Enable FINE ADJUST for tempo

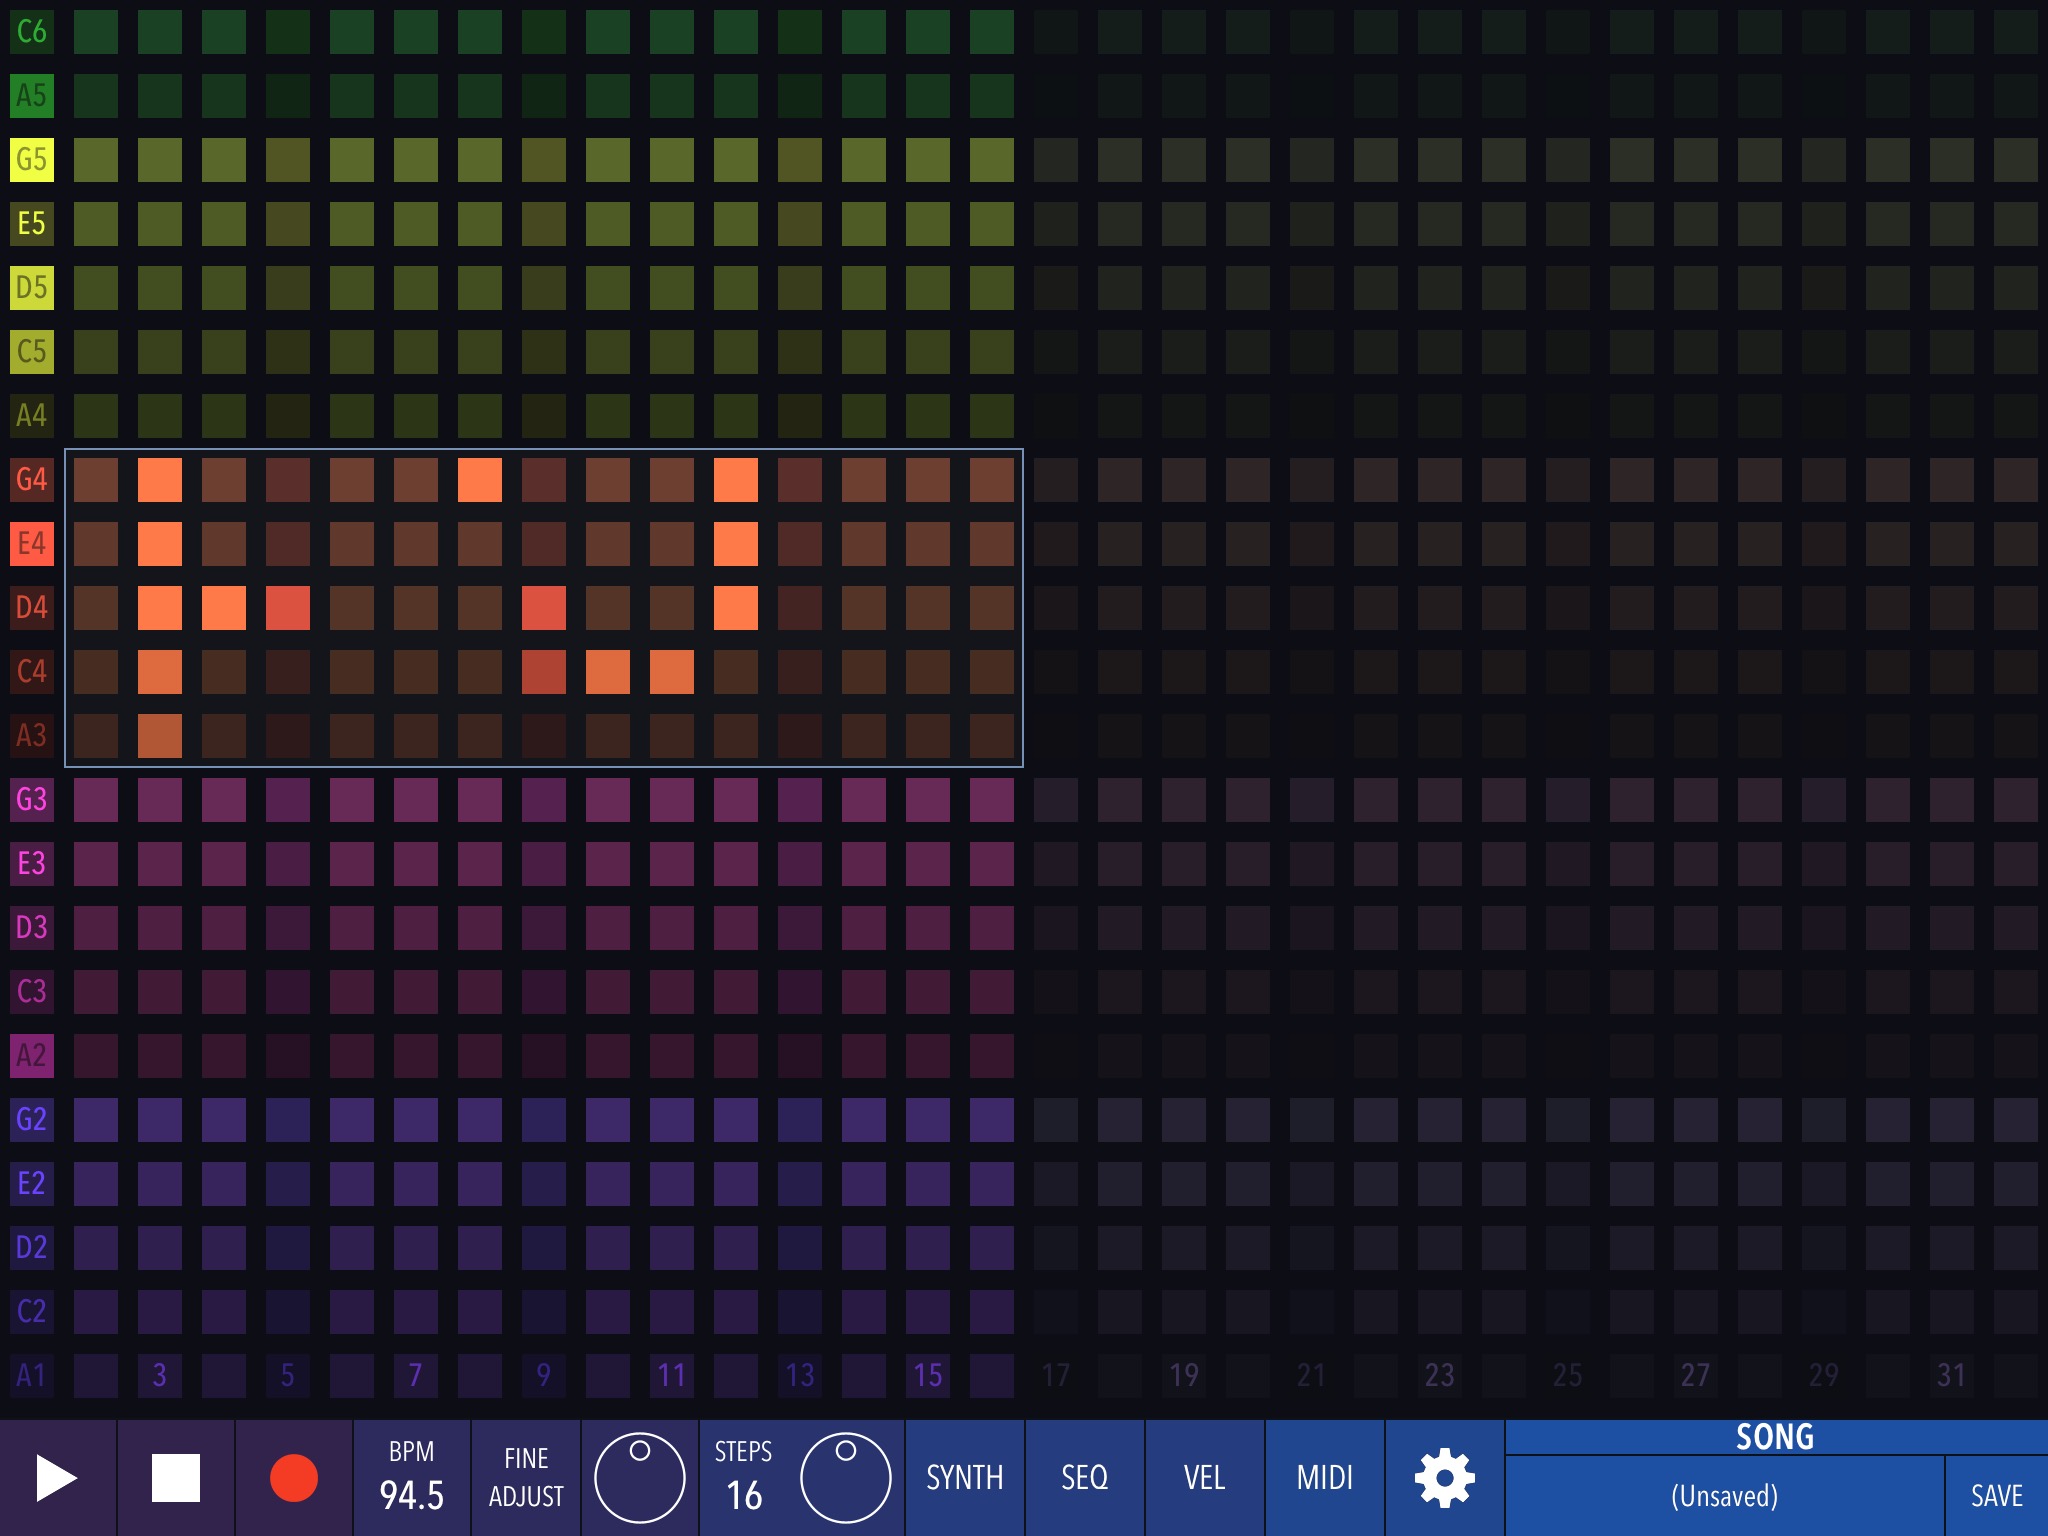coord(526,1478)
